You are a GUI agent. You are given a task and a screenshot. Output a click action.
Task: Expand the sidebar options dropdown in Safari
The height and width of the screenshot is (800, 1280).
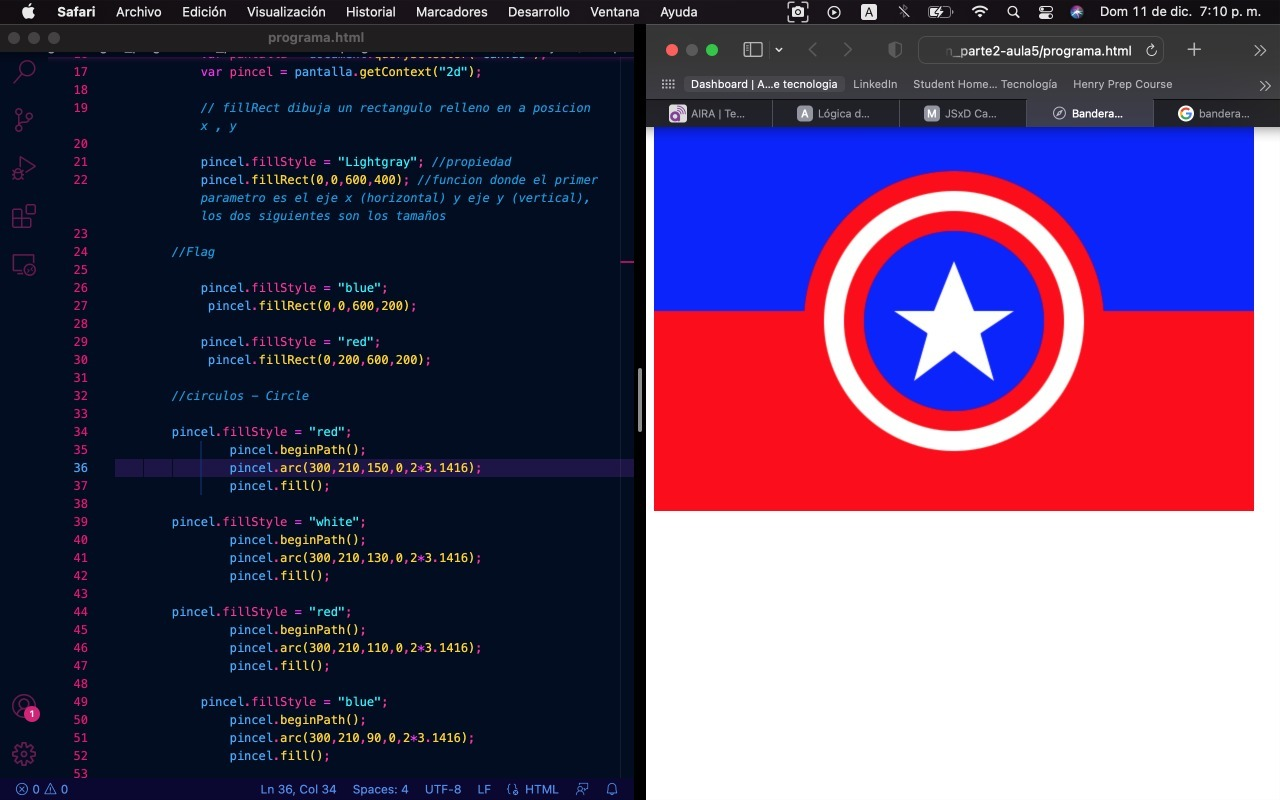coord(779,50)
